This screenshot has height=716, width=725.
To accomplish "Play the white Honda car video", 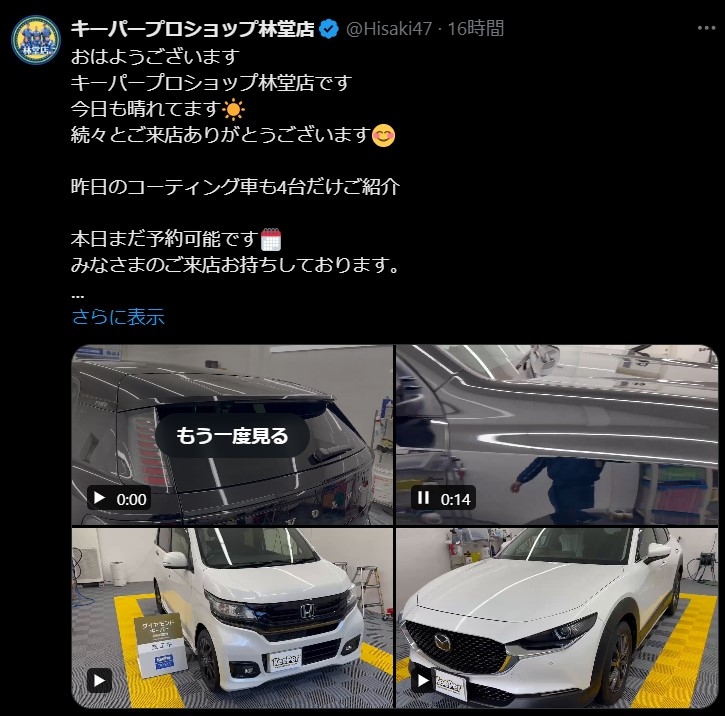I will (x=99, y=680).
